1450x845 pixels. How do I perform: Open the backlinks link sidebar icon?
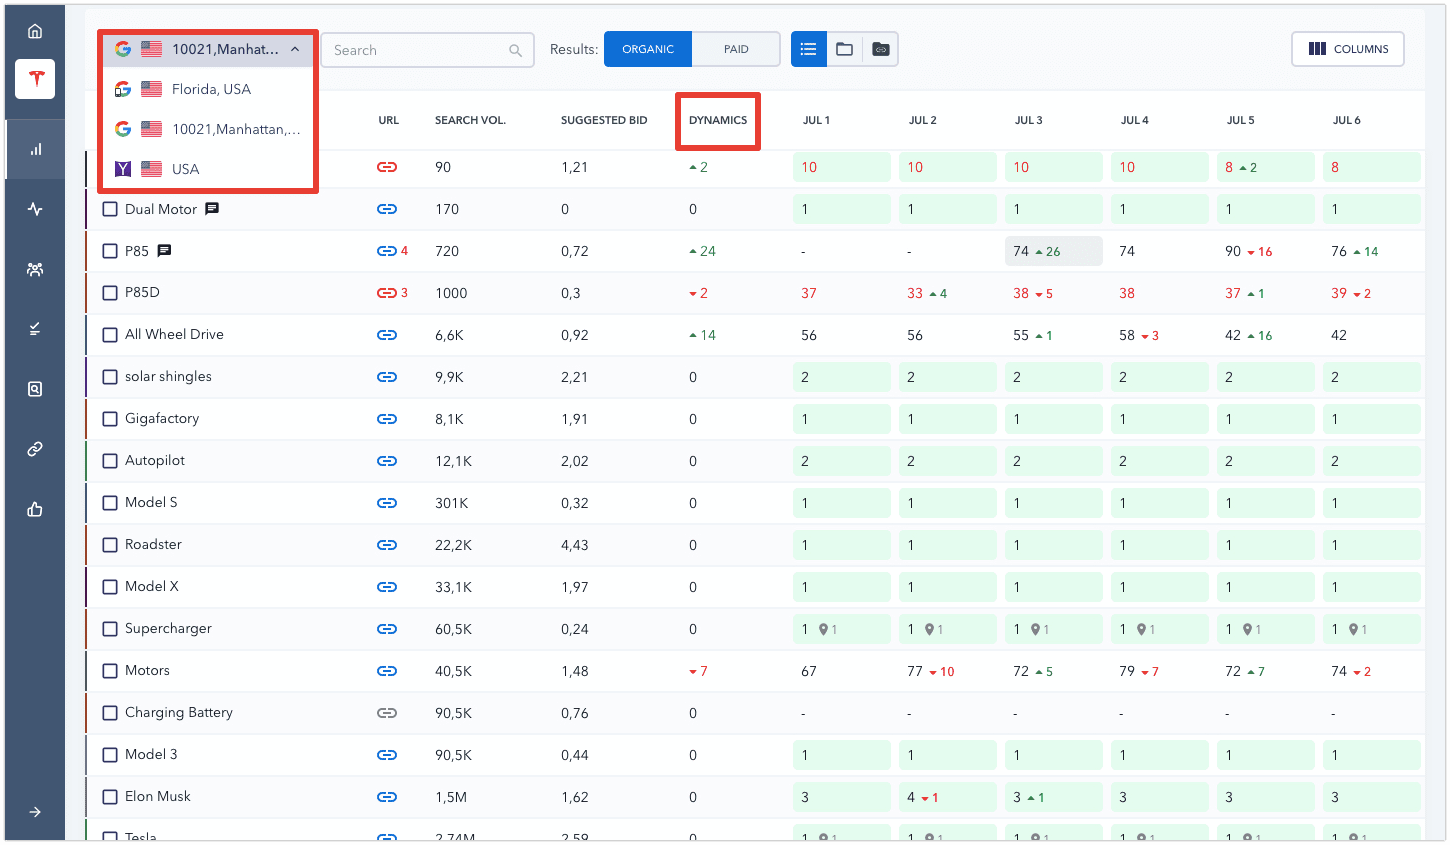(x=35, y=449)
